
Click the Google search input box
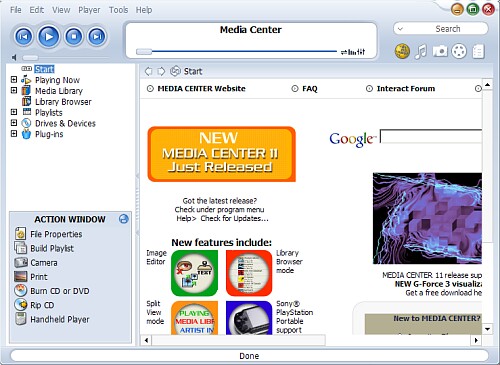[431, 136]
